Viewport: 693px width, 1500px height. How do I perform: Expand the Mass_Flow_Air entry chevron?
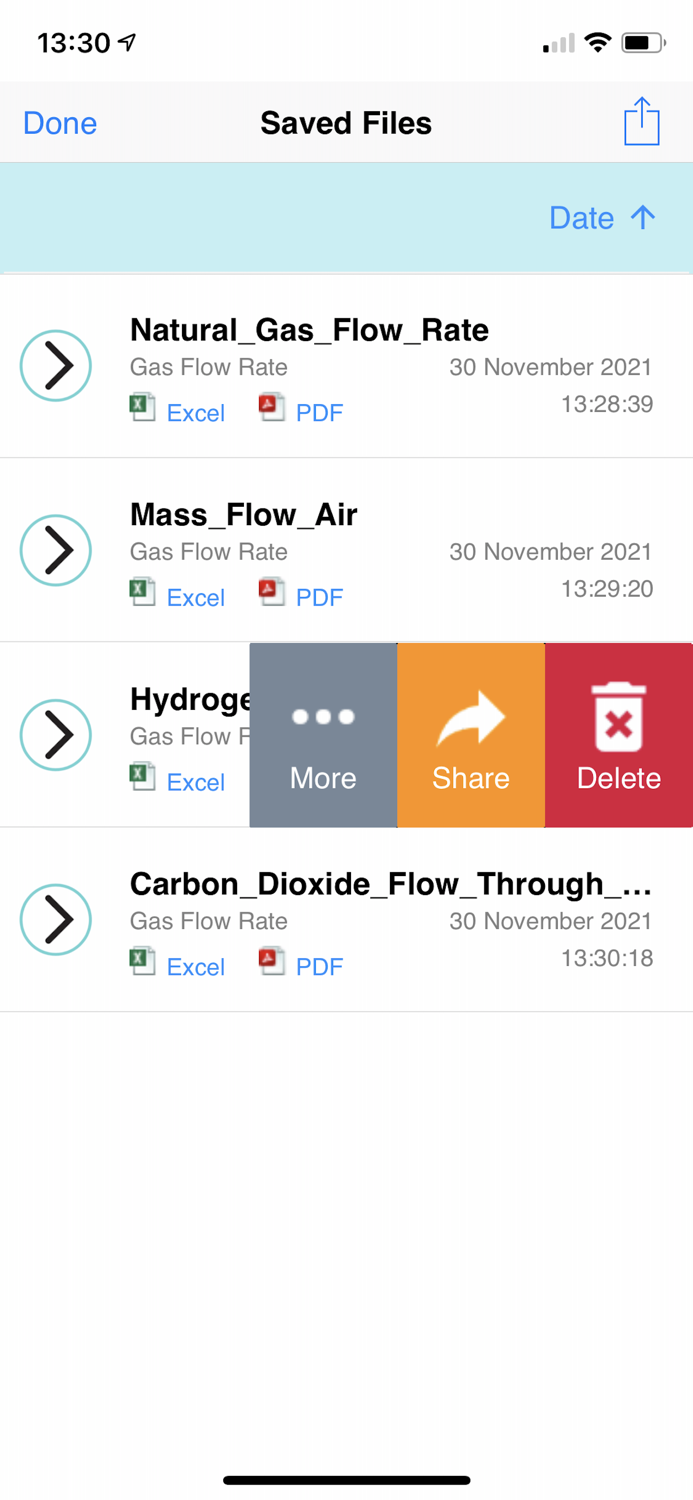(x=55, y=550)
